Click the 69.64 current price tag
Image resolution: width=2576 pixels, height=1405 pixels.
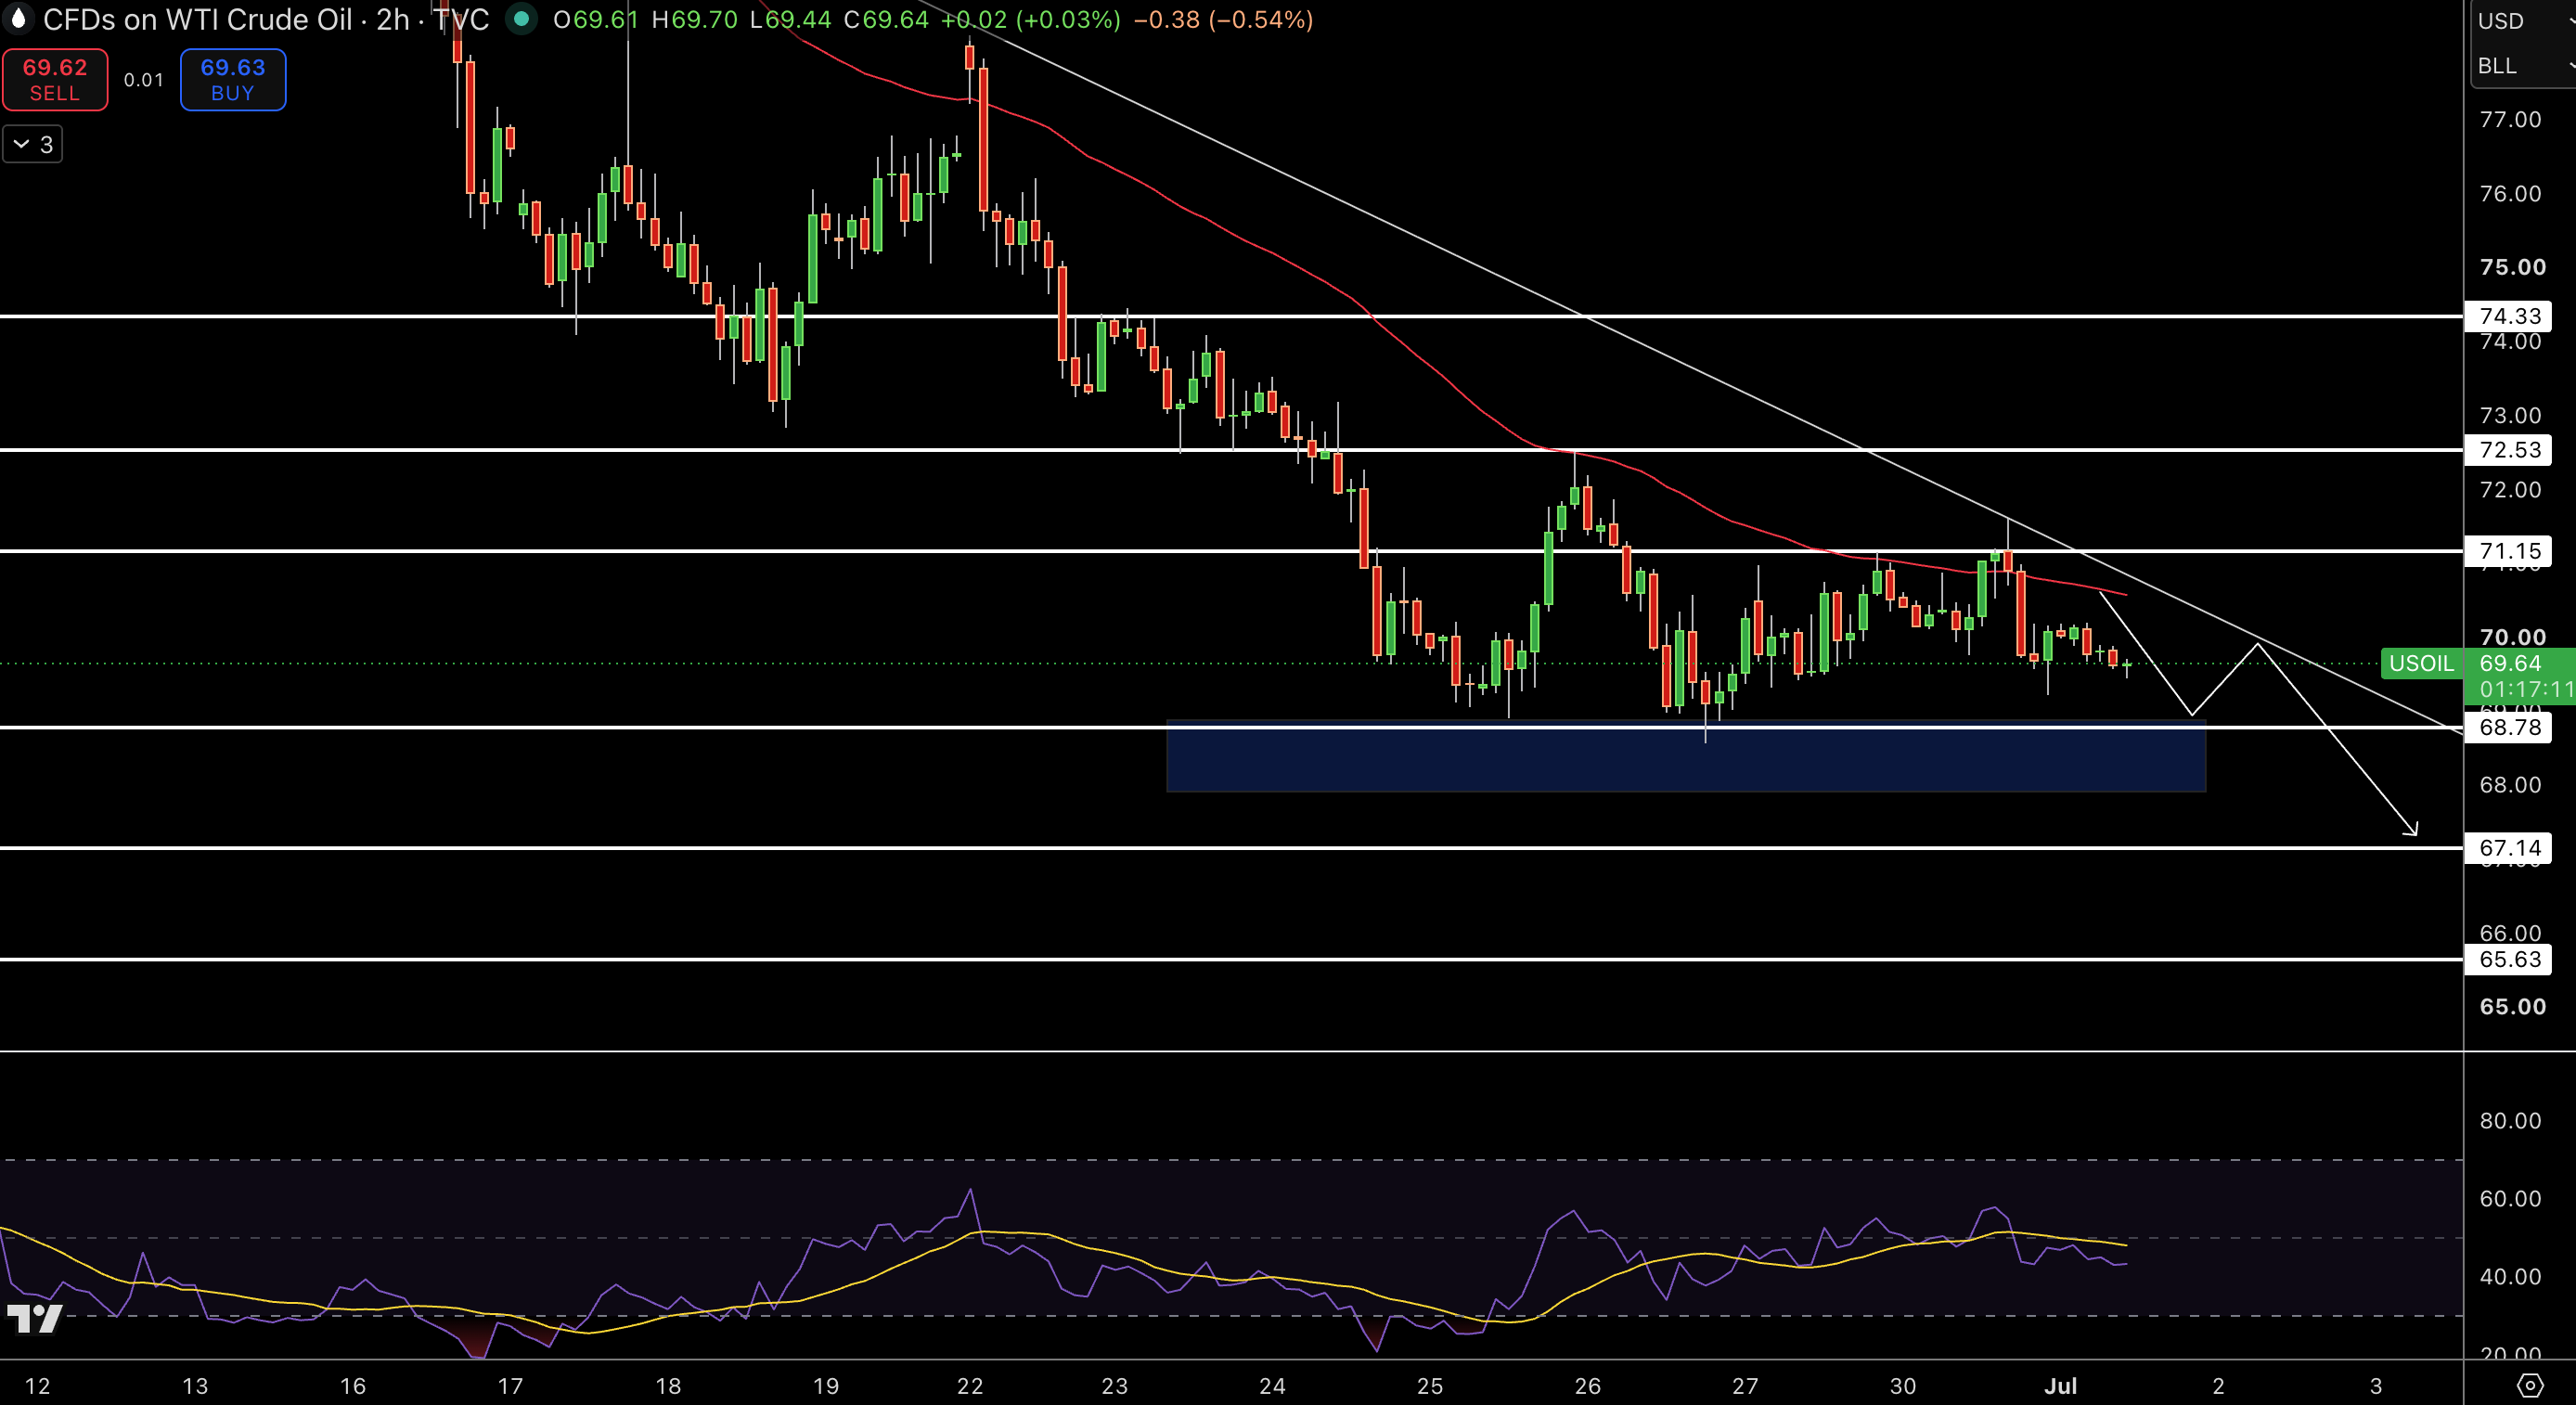2510,663
